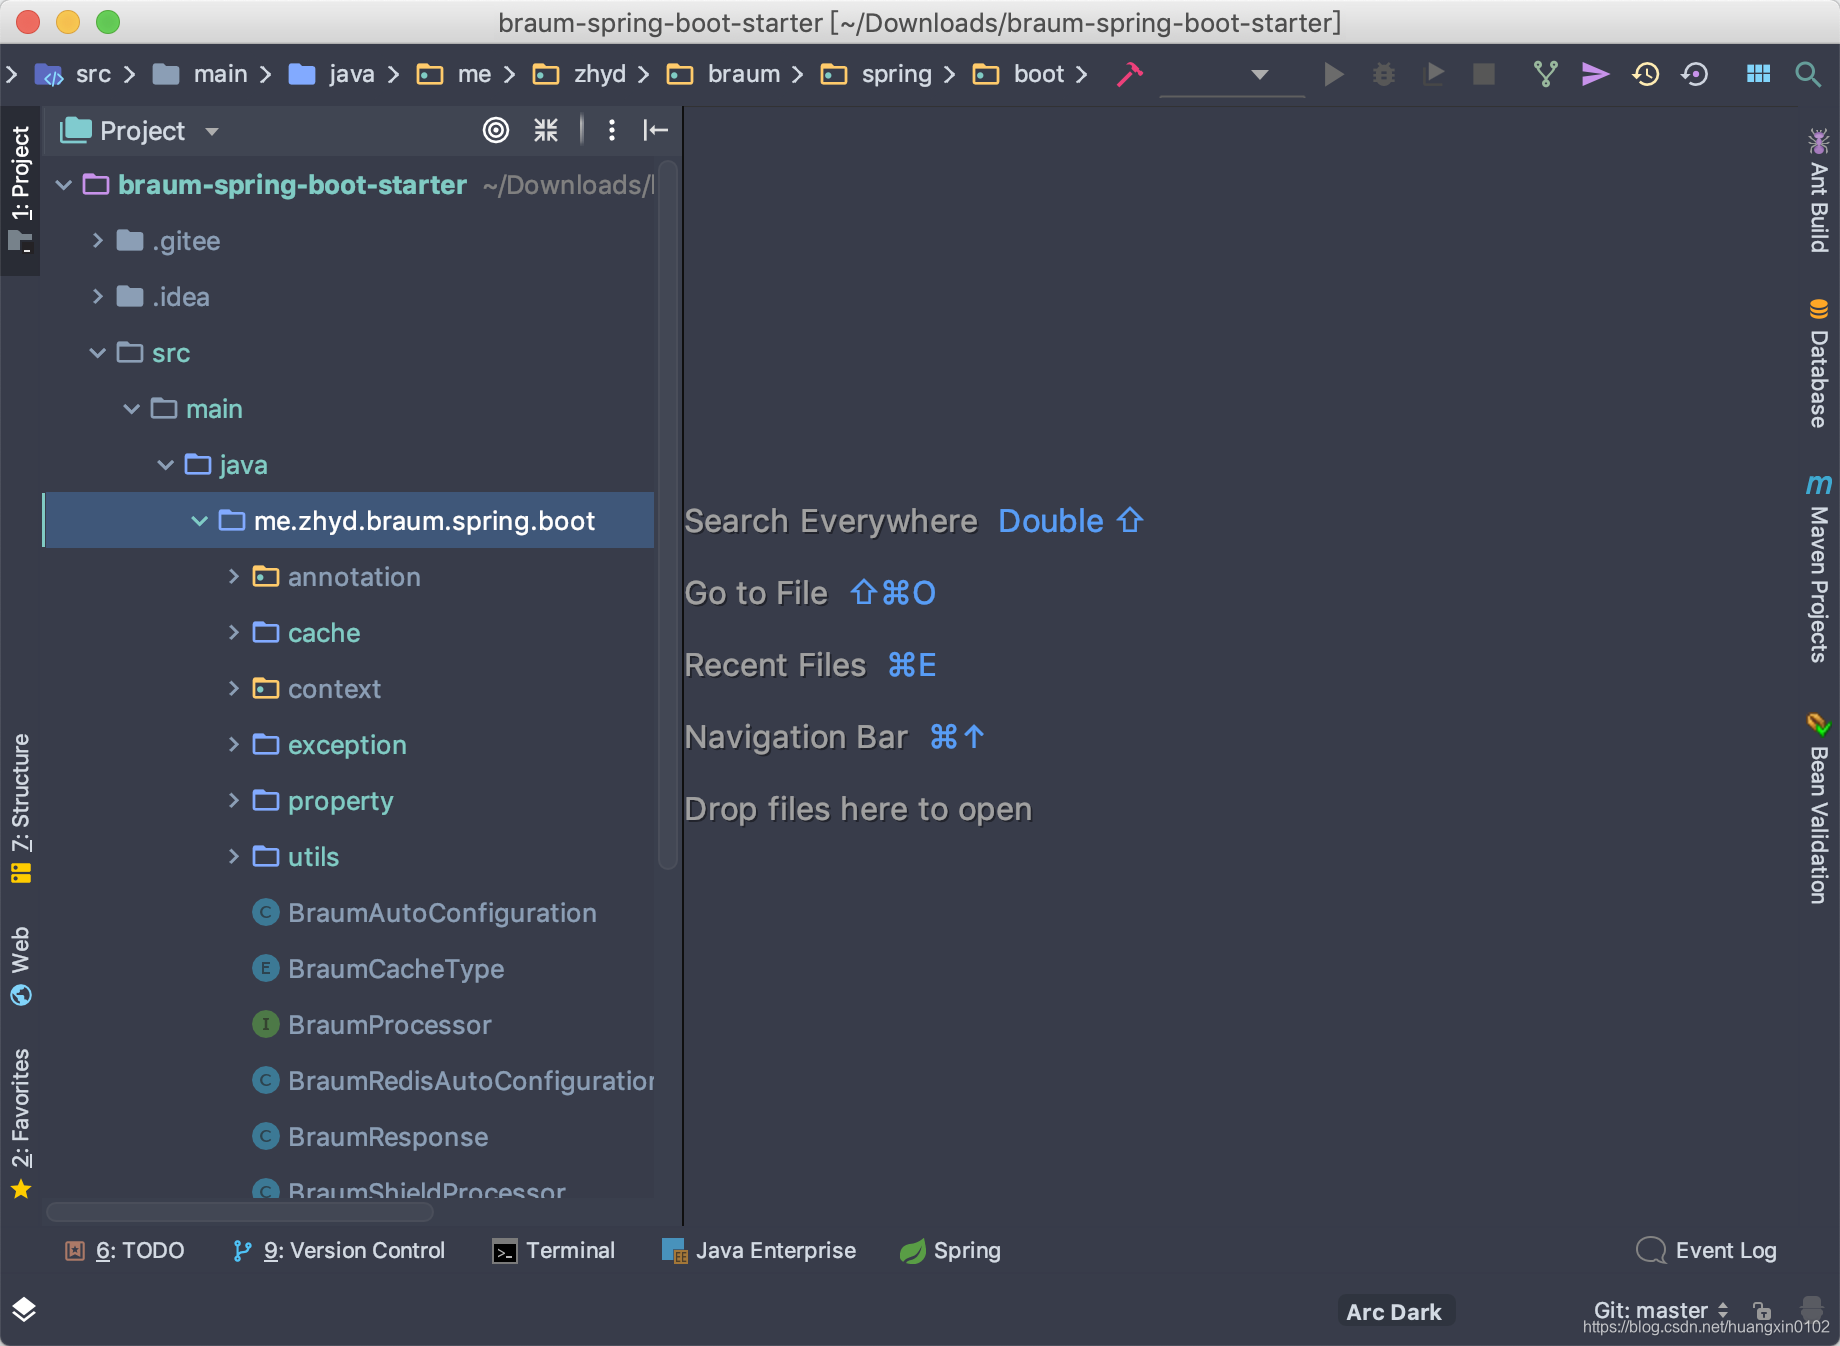Image resolution: width=1840 pixels, height=1346 pixels.
Task: Expand the utils package
Action: (233, 857)
